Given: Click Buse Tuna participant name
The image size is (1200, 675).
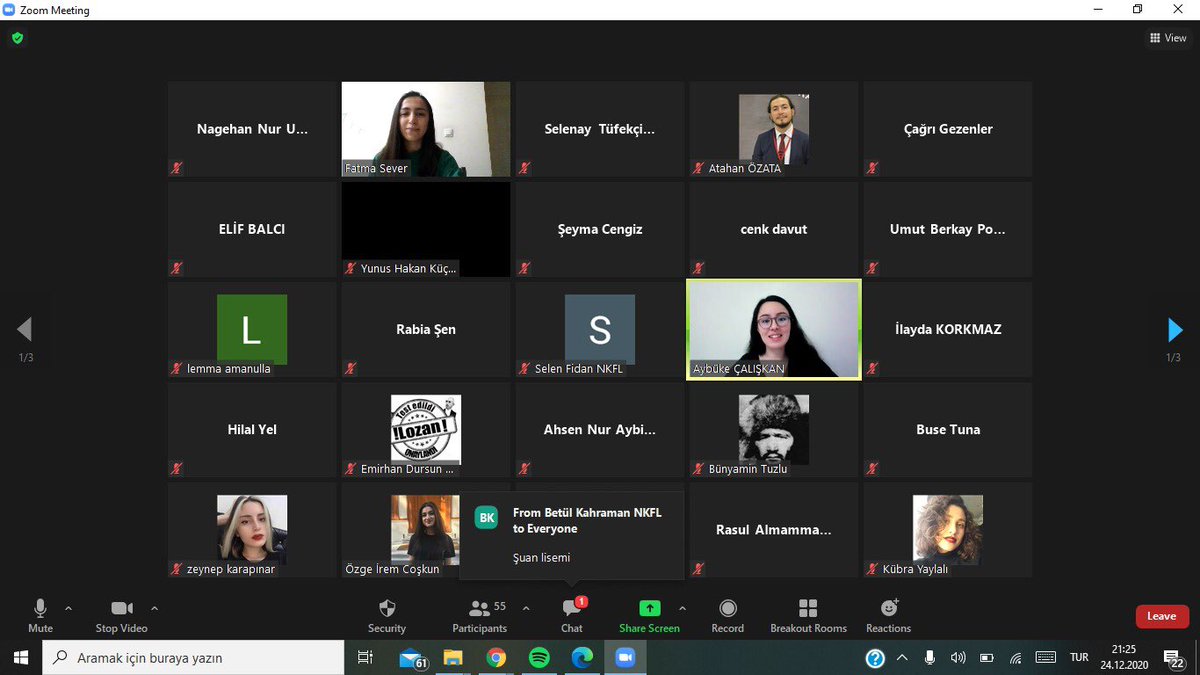Looking at the screenshot, I should [x=948, y=429].
